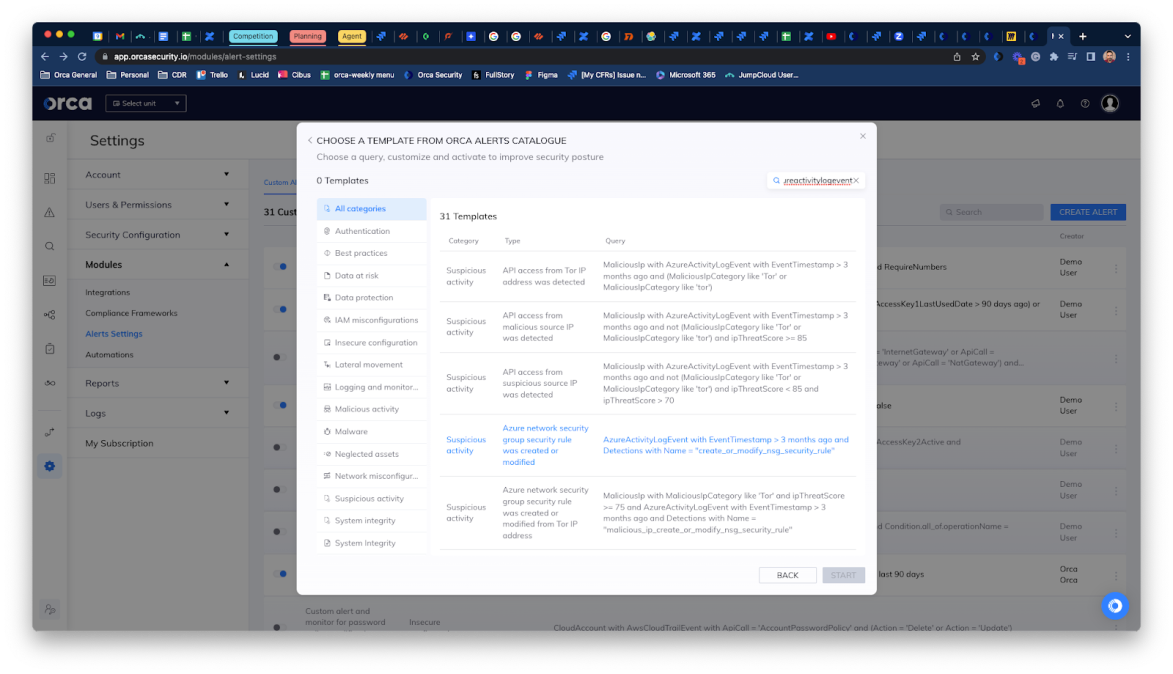Screen dimensions: 1173x674
Task: Bookmark this page with the star icon
Action: coord(976,57)
